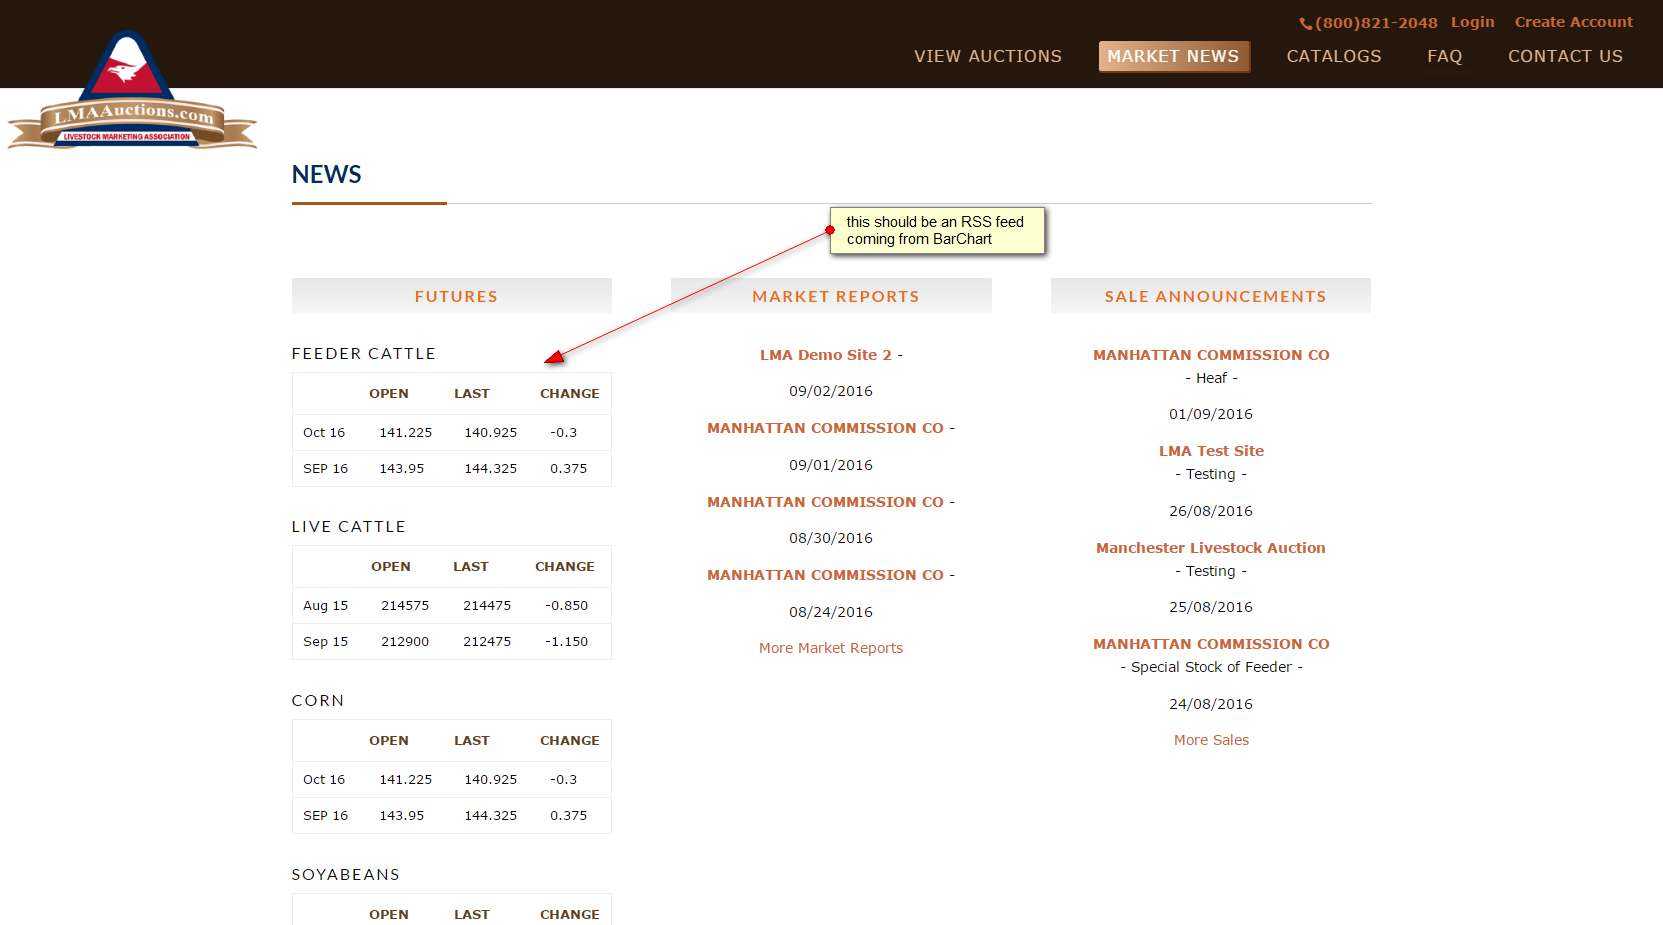Viewport: 1663px width, 925px height.
Task: Open the Manhattan Commission report dated 09/01/2016
Action: pyautogui.click(x=825, y=428)
